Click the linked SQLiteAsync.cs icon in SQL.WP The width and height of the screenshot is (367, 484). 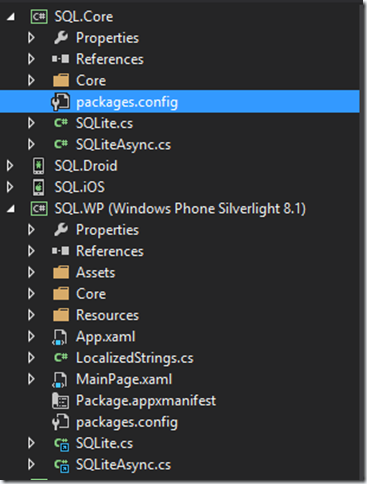pos(61,465)
